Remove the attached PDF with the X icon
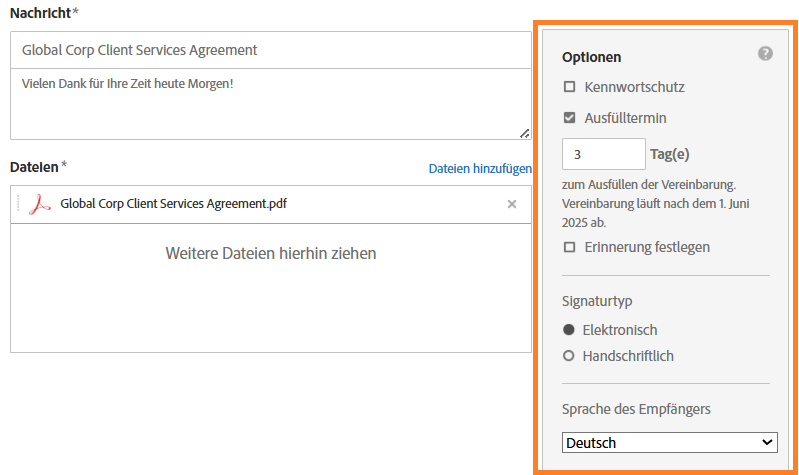The image size is (799, 475). [x=512, y=204]
